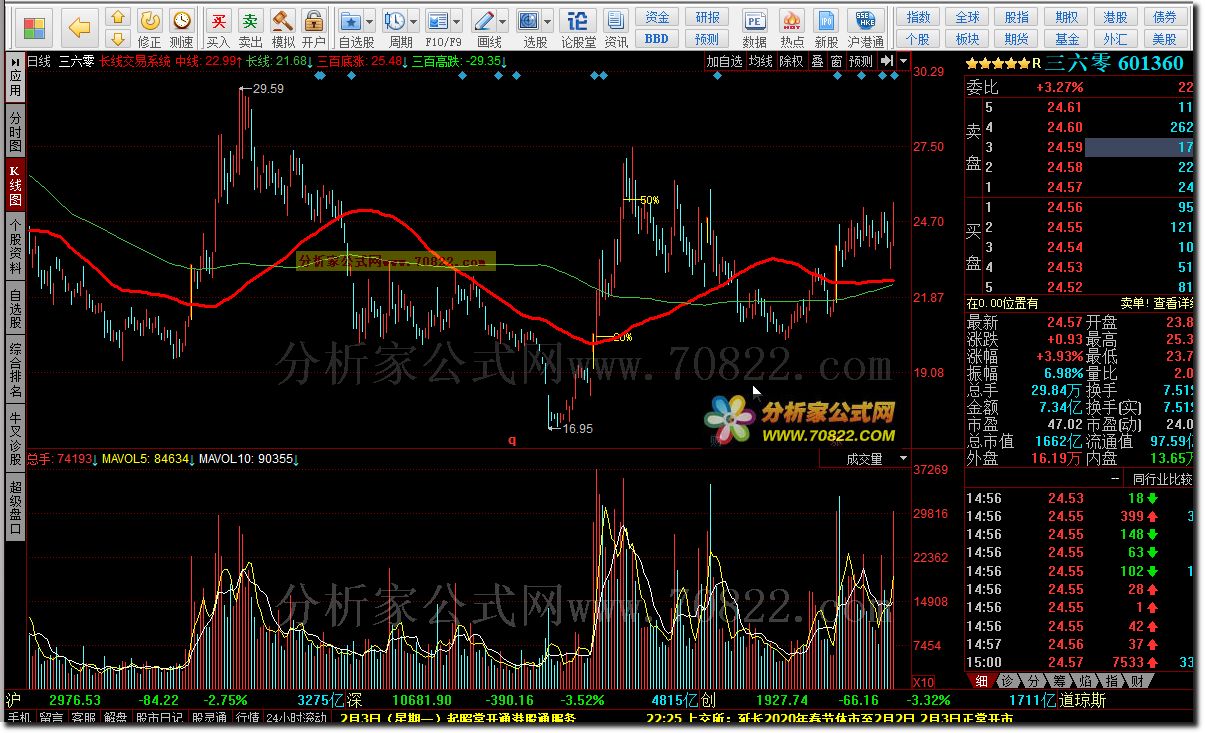Click the 美股 US stocks button

(x=1165, y=39)
